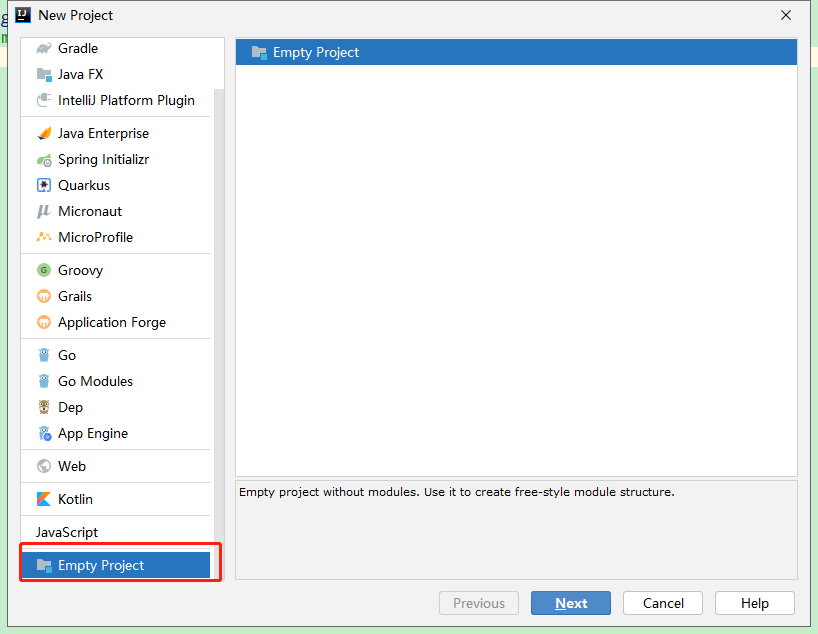The image size is (818, 634).
Task: Click the Dep owl icon
Action: click(44, 408)
